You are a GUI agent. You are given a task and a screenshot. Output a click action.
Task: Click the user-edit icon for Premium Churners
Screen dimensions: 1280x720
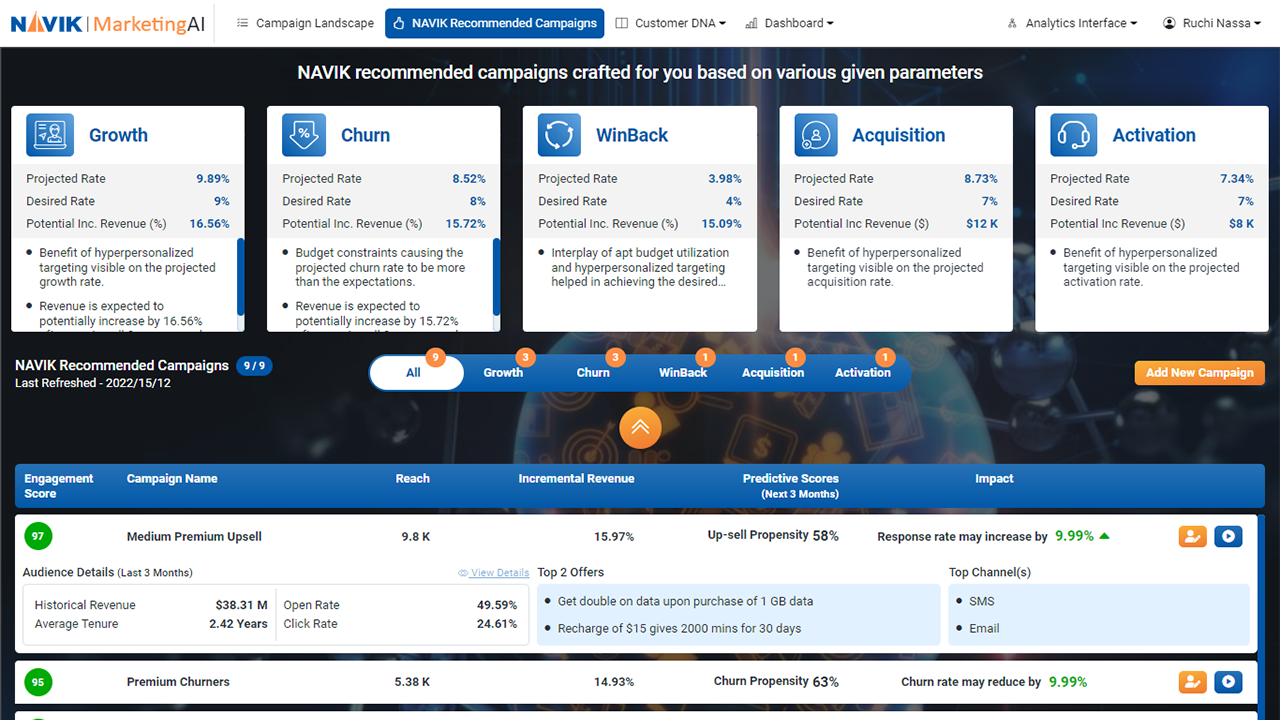click(1192, 682)
